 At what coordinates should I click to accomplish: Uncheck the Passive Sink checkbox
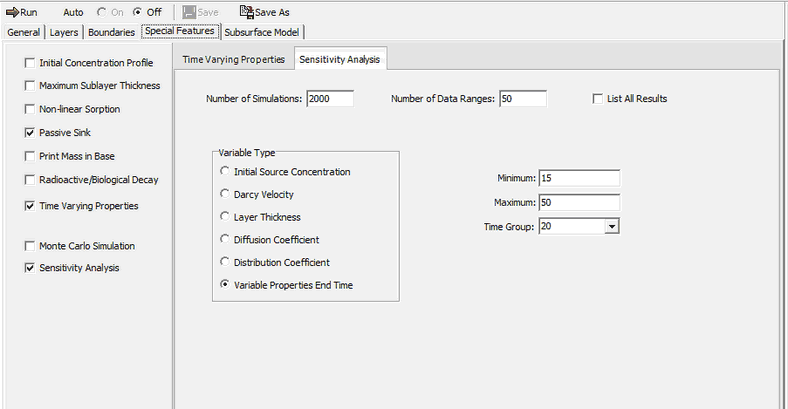point(29,133)
